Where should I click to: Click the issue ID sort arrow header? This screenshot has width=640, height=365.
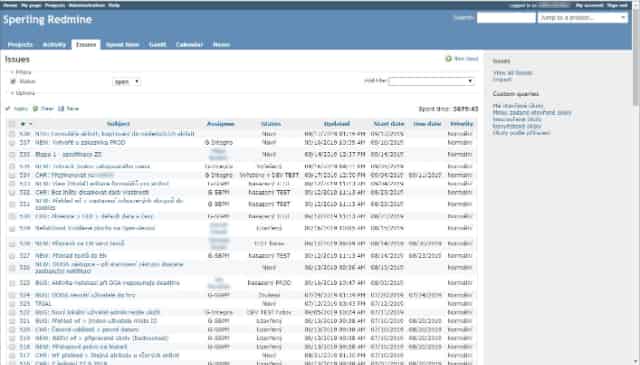[26, 124]
